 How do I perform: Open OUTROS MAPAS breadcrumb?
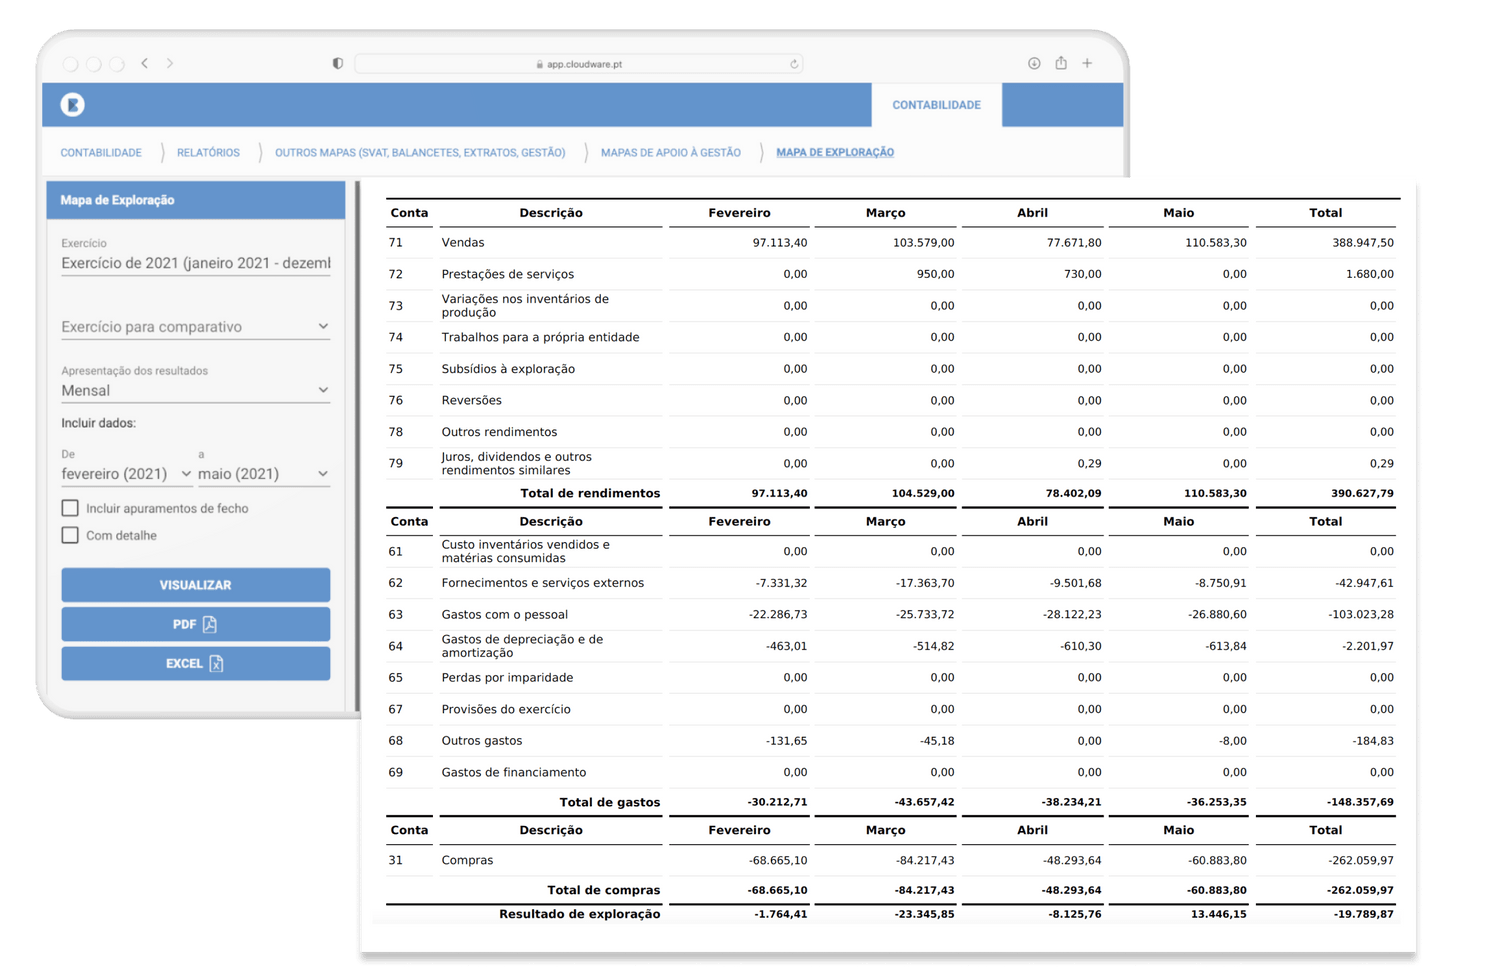(420, 153)
